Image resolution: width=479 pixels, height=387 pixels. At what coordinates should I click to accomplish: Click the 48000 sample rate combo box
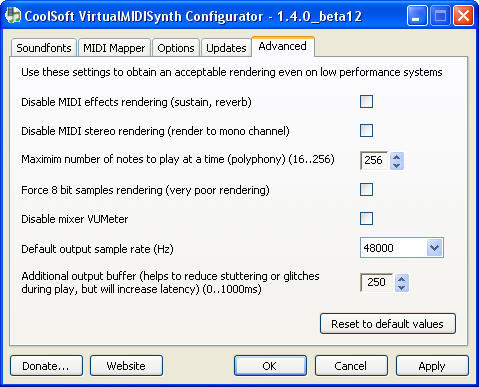(402, 248)
